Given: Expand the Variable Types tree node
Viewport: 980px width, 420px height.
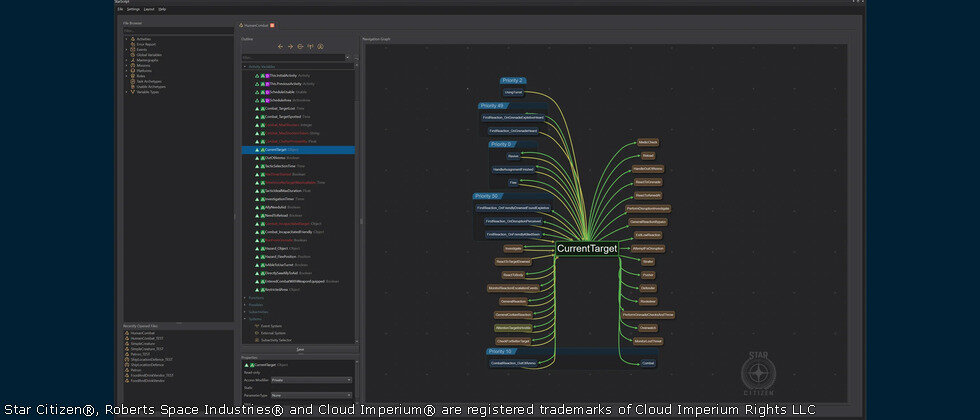Looking at the screenshot, I should [x=126, y=91].
